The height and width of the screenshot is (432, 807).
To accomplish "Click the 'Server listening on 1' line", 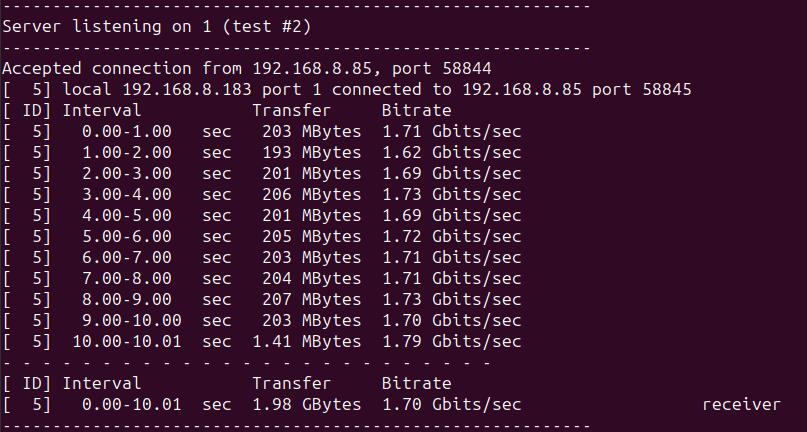I will pos(156,27).
